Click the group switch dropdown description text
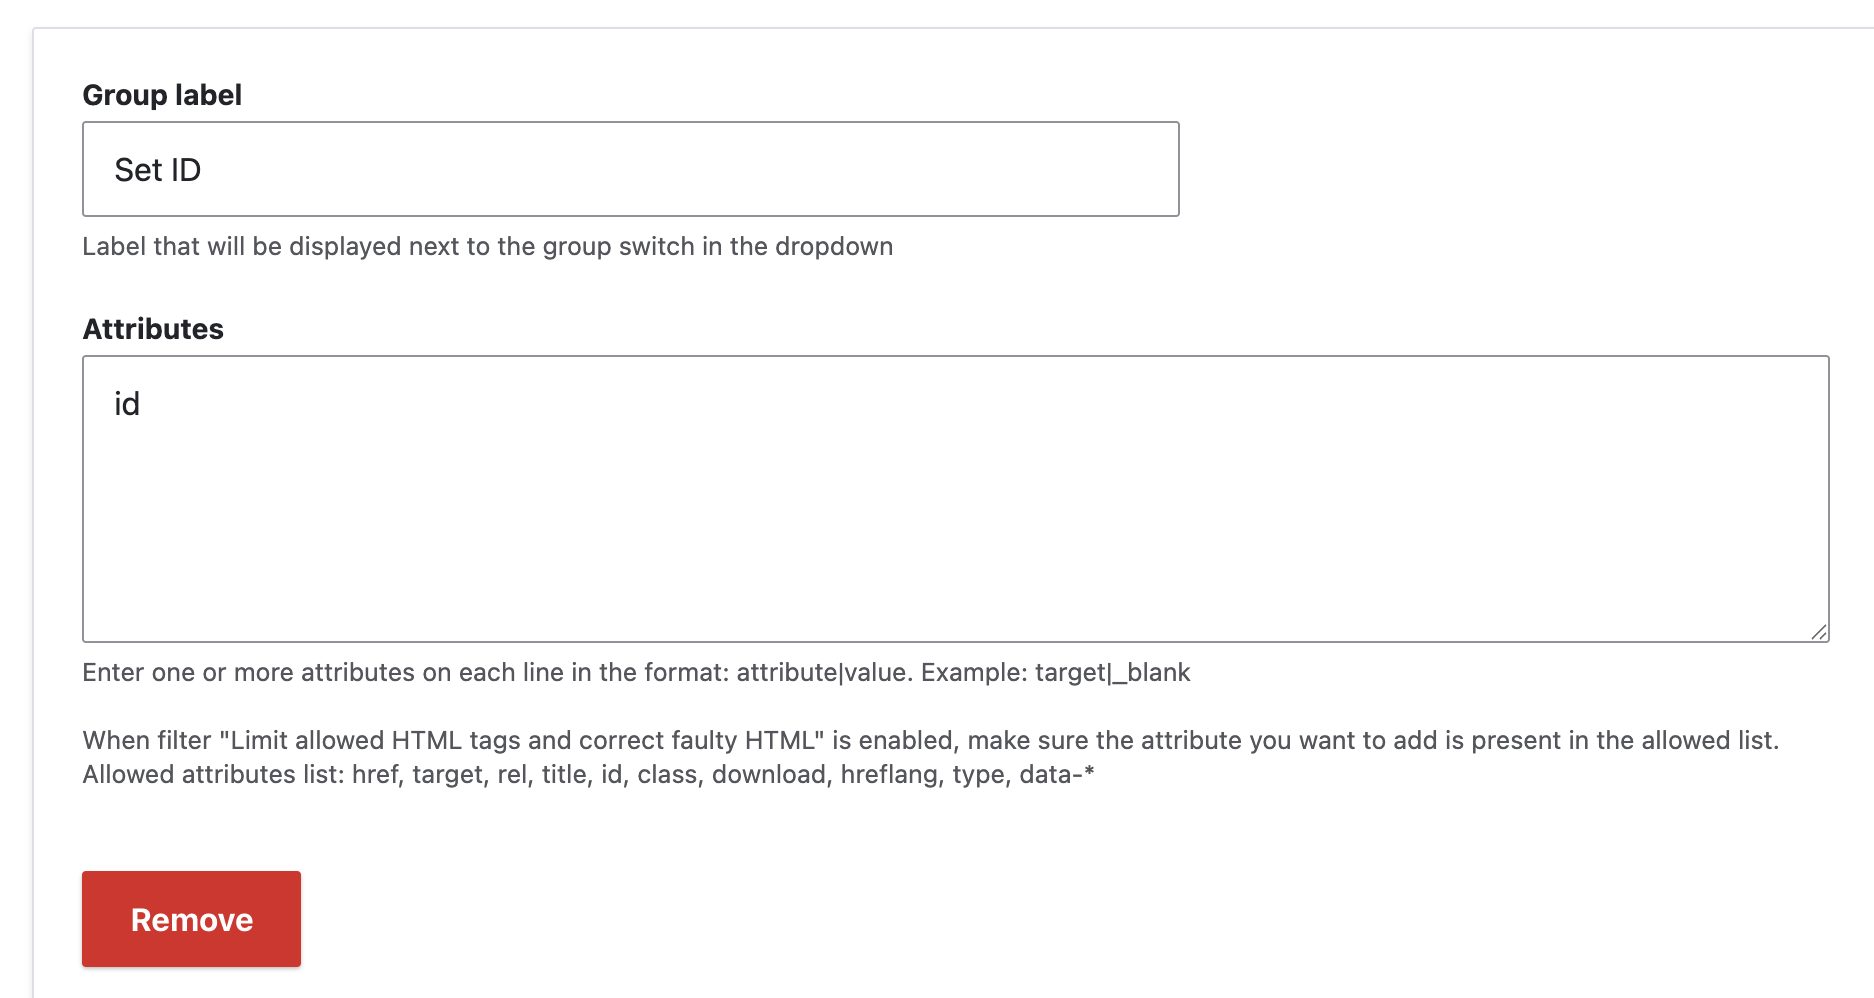Viewport: 1874px width, 998px height. 488,246
